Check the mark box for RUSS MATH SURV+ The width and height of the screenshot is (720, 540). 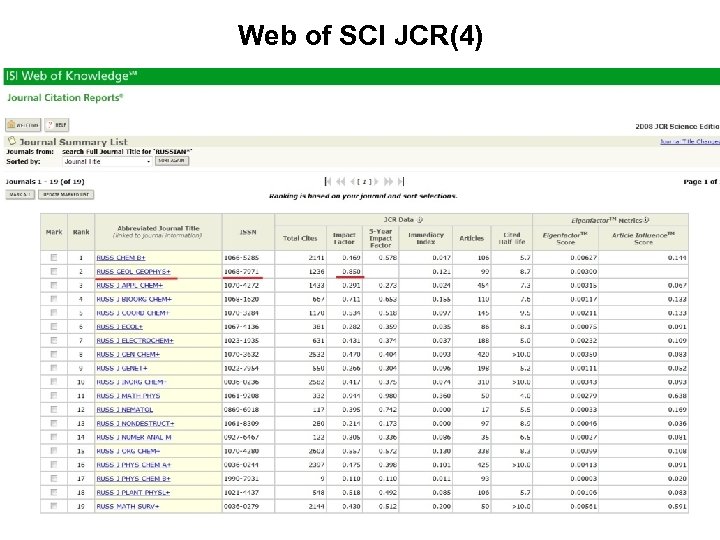tap(54, 506)
